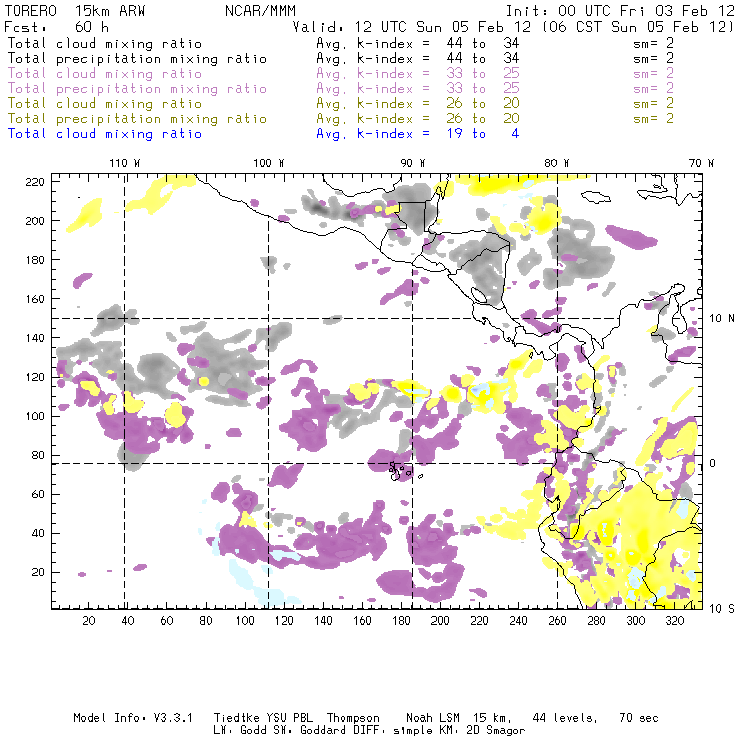Image resolution: width=740 pixels, height=740 pixels.
Task: Click the olive 'Total precipitation mixing ratio' legend entry
Action: click(x=137, y=118)
